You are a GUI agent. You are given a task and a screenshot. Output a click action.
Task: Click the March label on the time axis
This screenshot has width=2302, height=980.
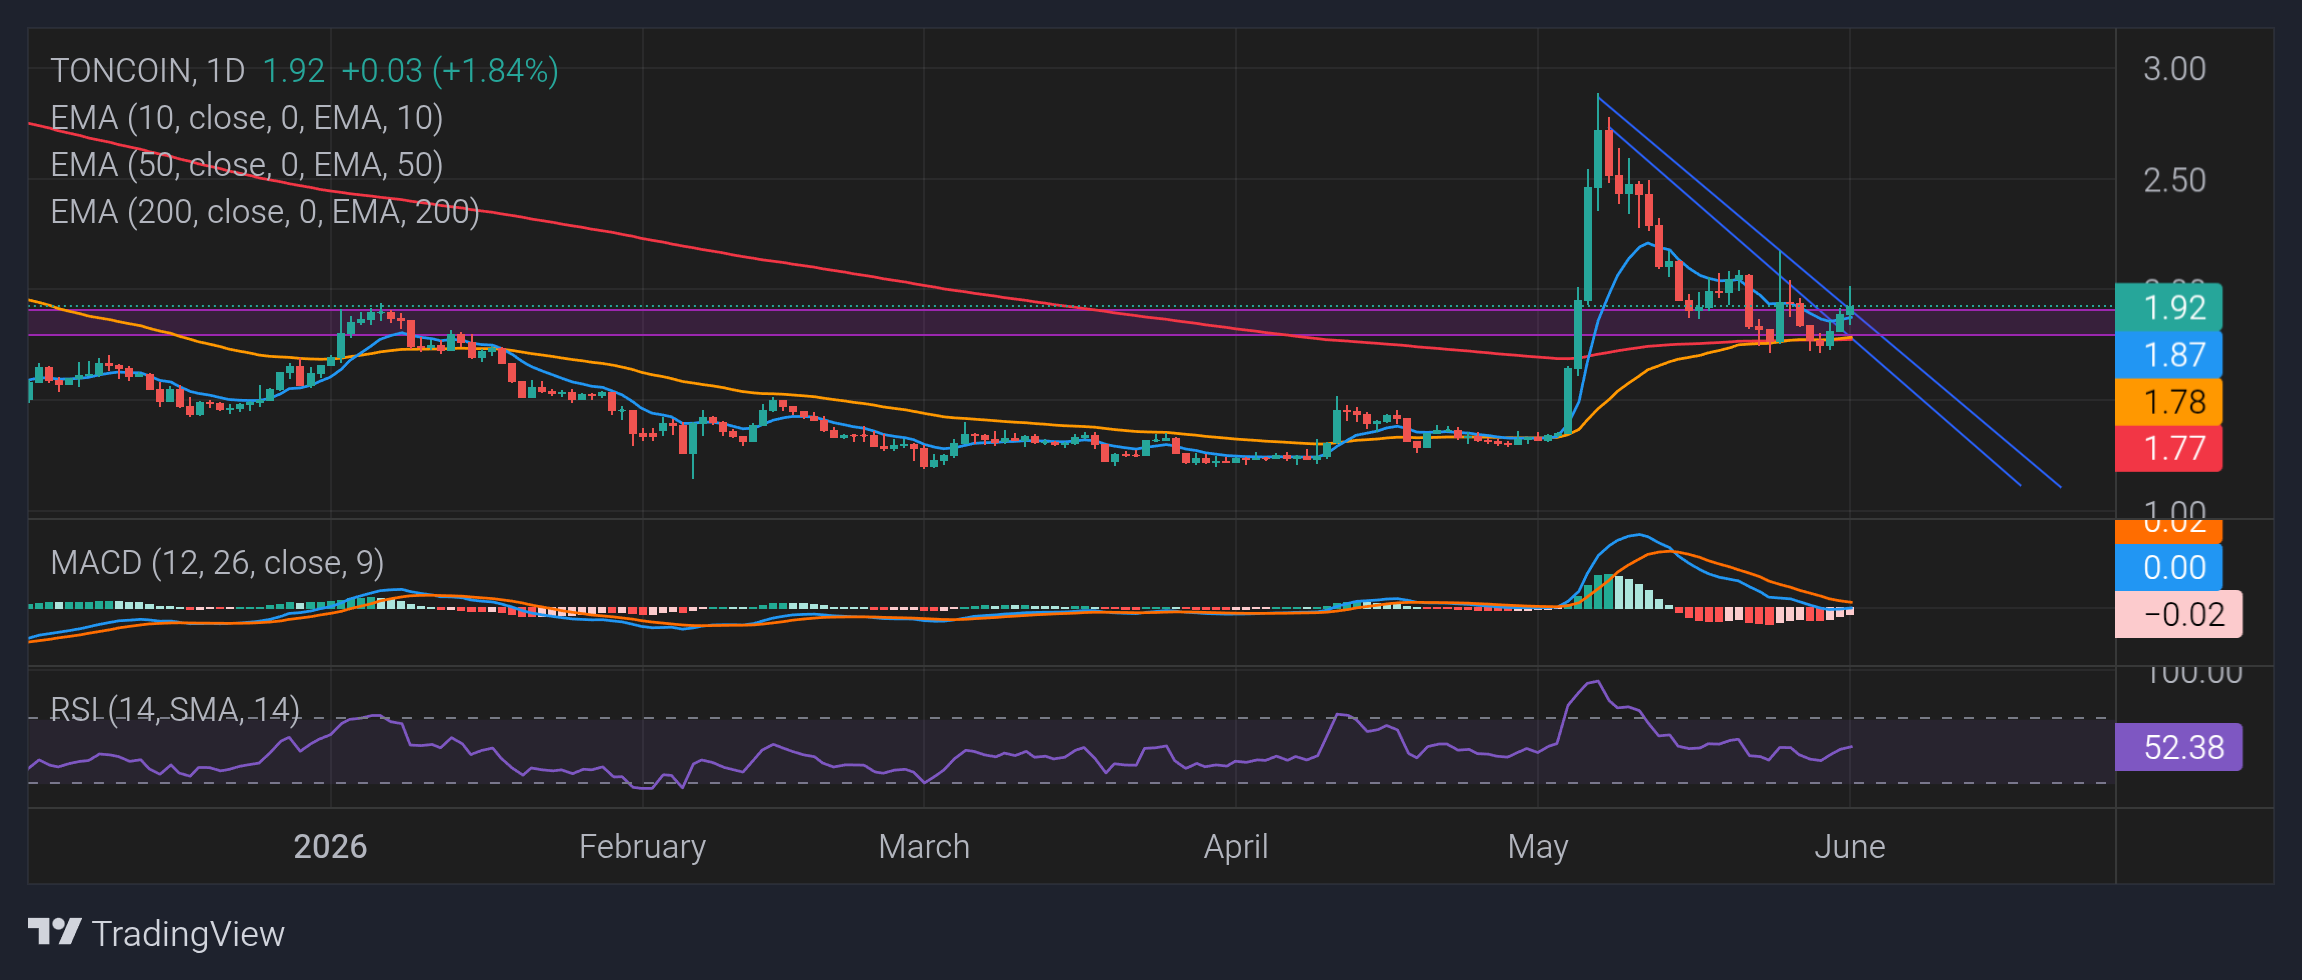click(924, 846)
